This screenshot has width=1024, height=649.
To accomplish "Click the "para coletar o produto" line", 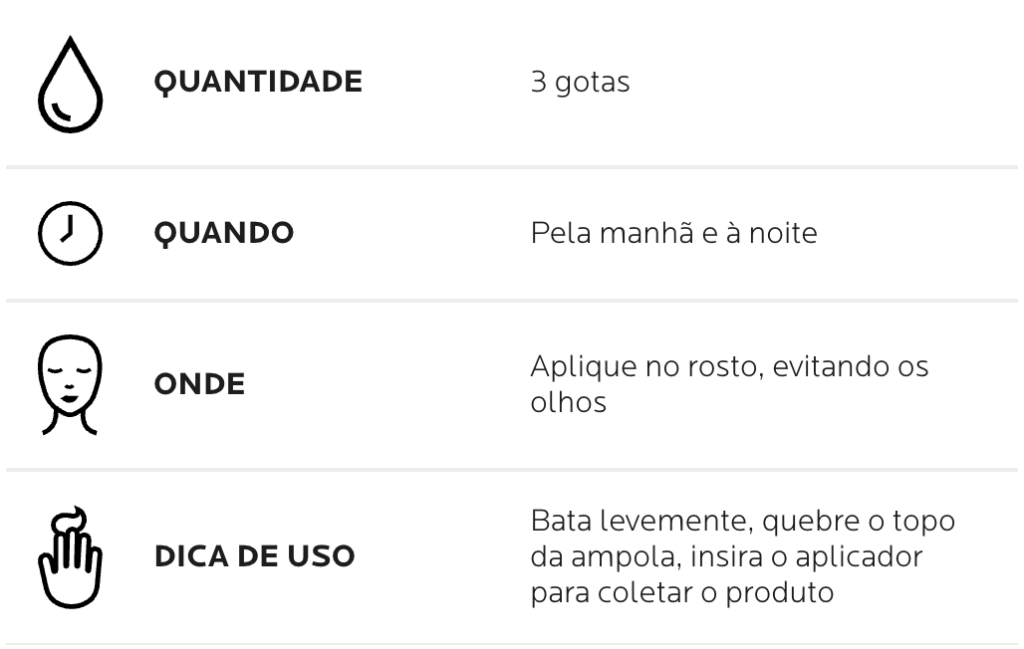I will pyautogui.click(x=682, y=593).
